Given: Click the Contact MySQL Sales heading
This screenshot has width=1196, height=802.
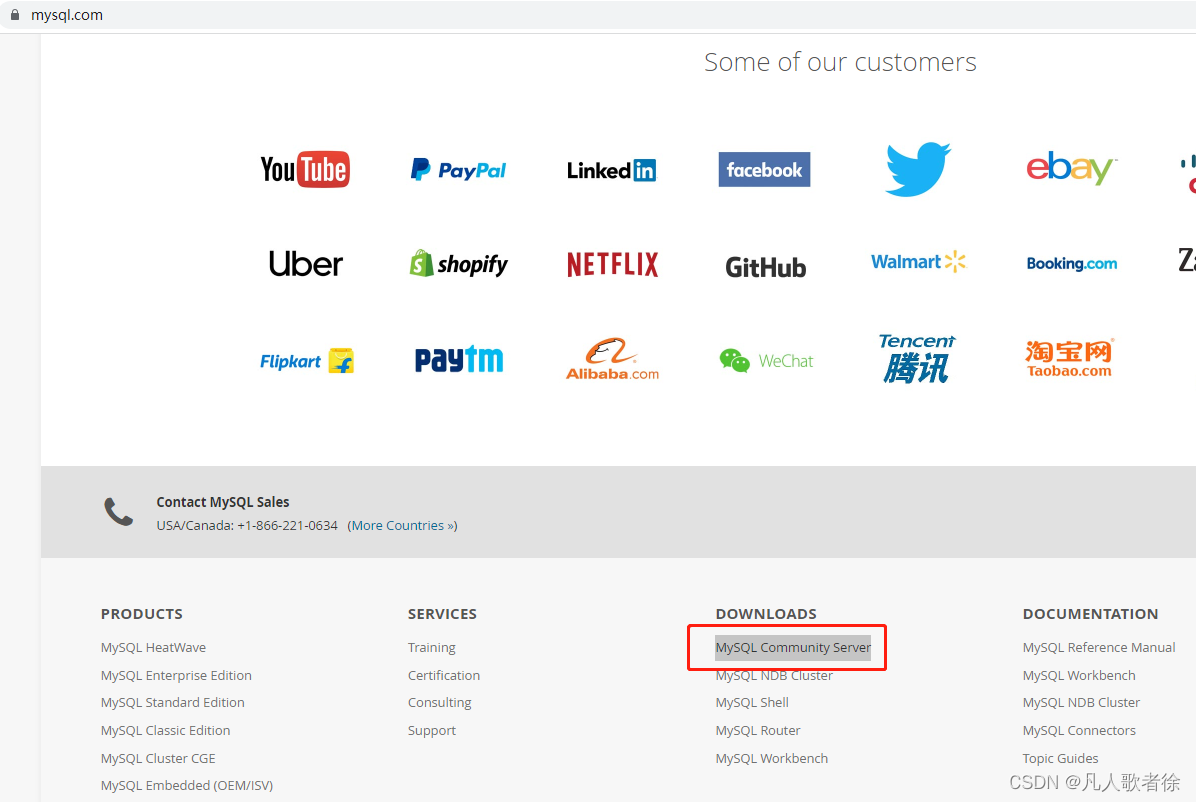Looking at the screenshot, I should (223, 502).
